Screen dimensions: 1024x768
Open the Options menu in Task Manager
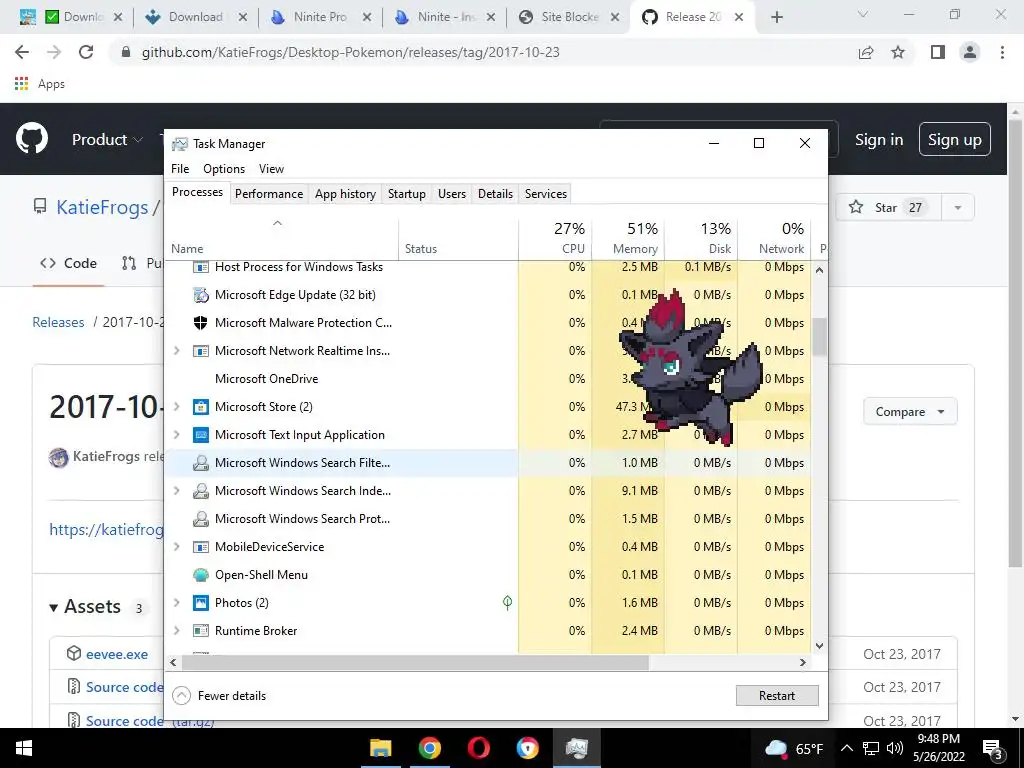pos(224,168)
